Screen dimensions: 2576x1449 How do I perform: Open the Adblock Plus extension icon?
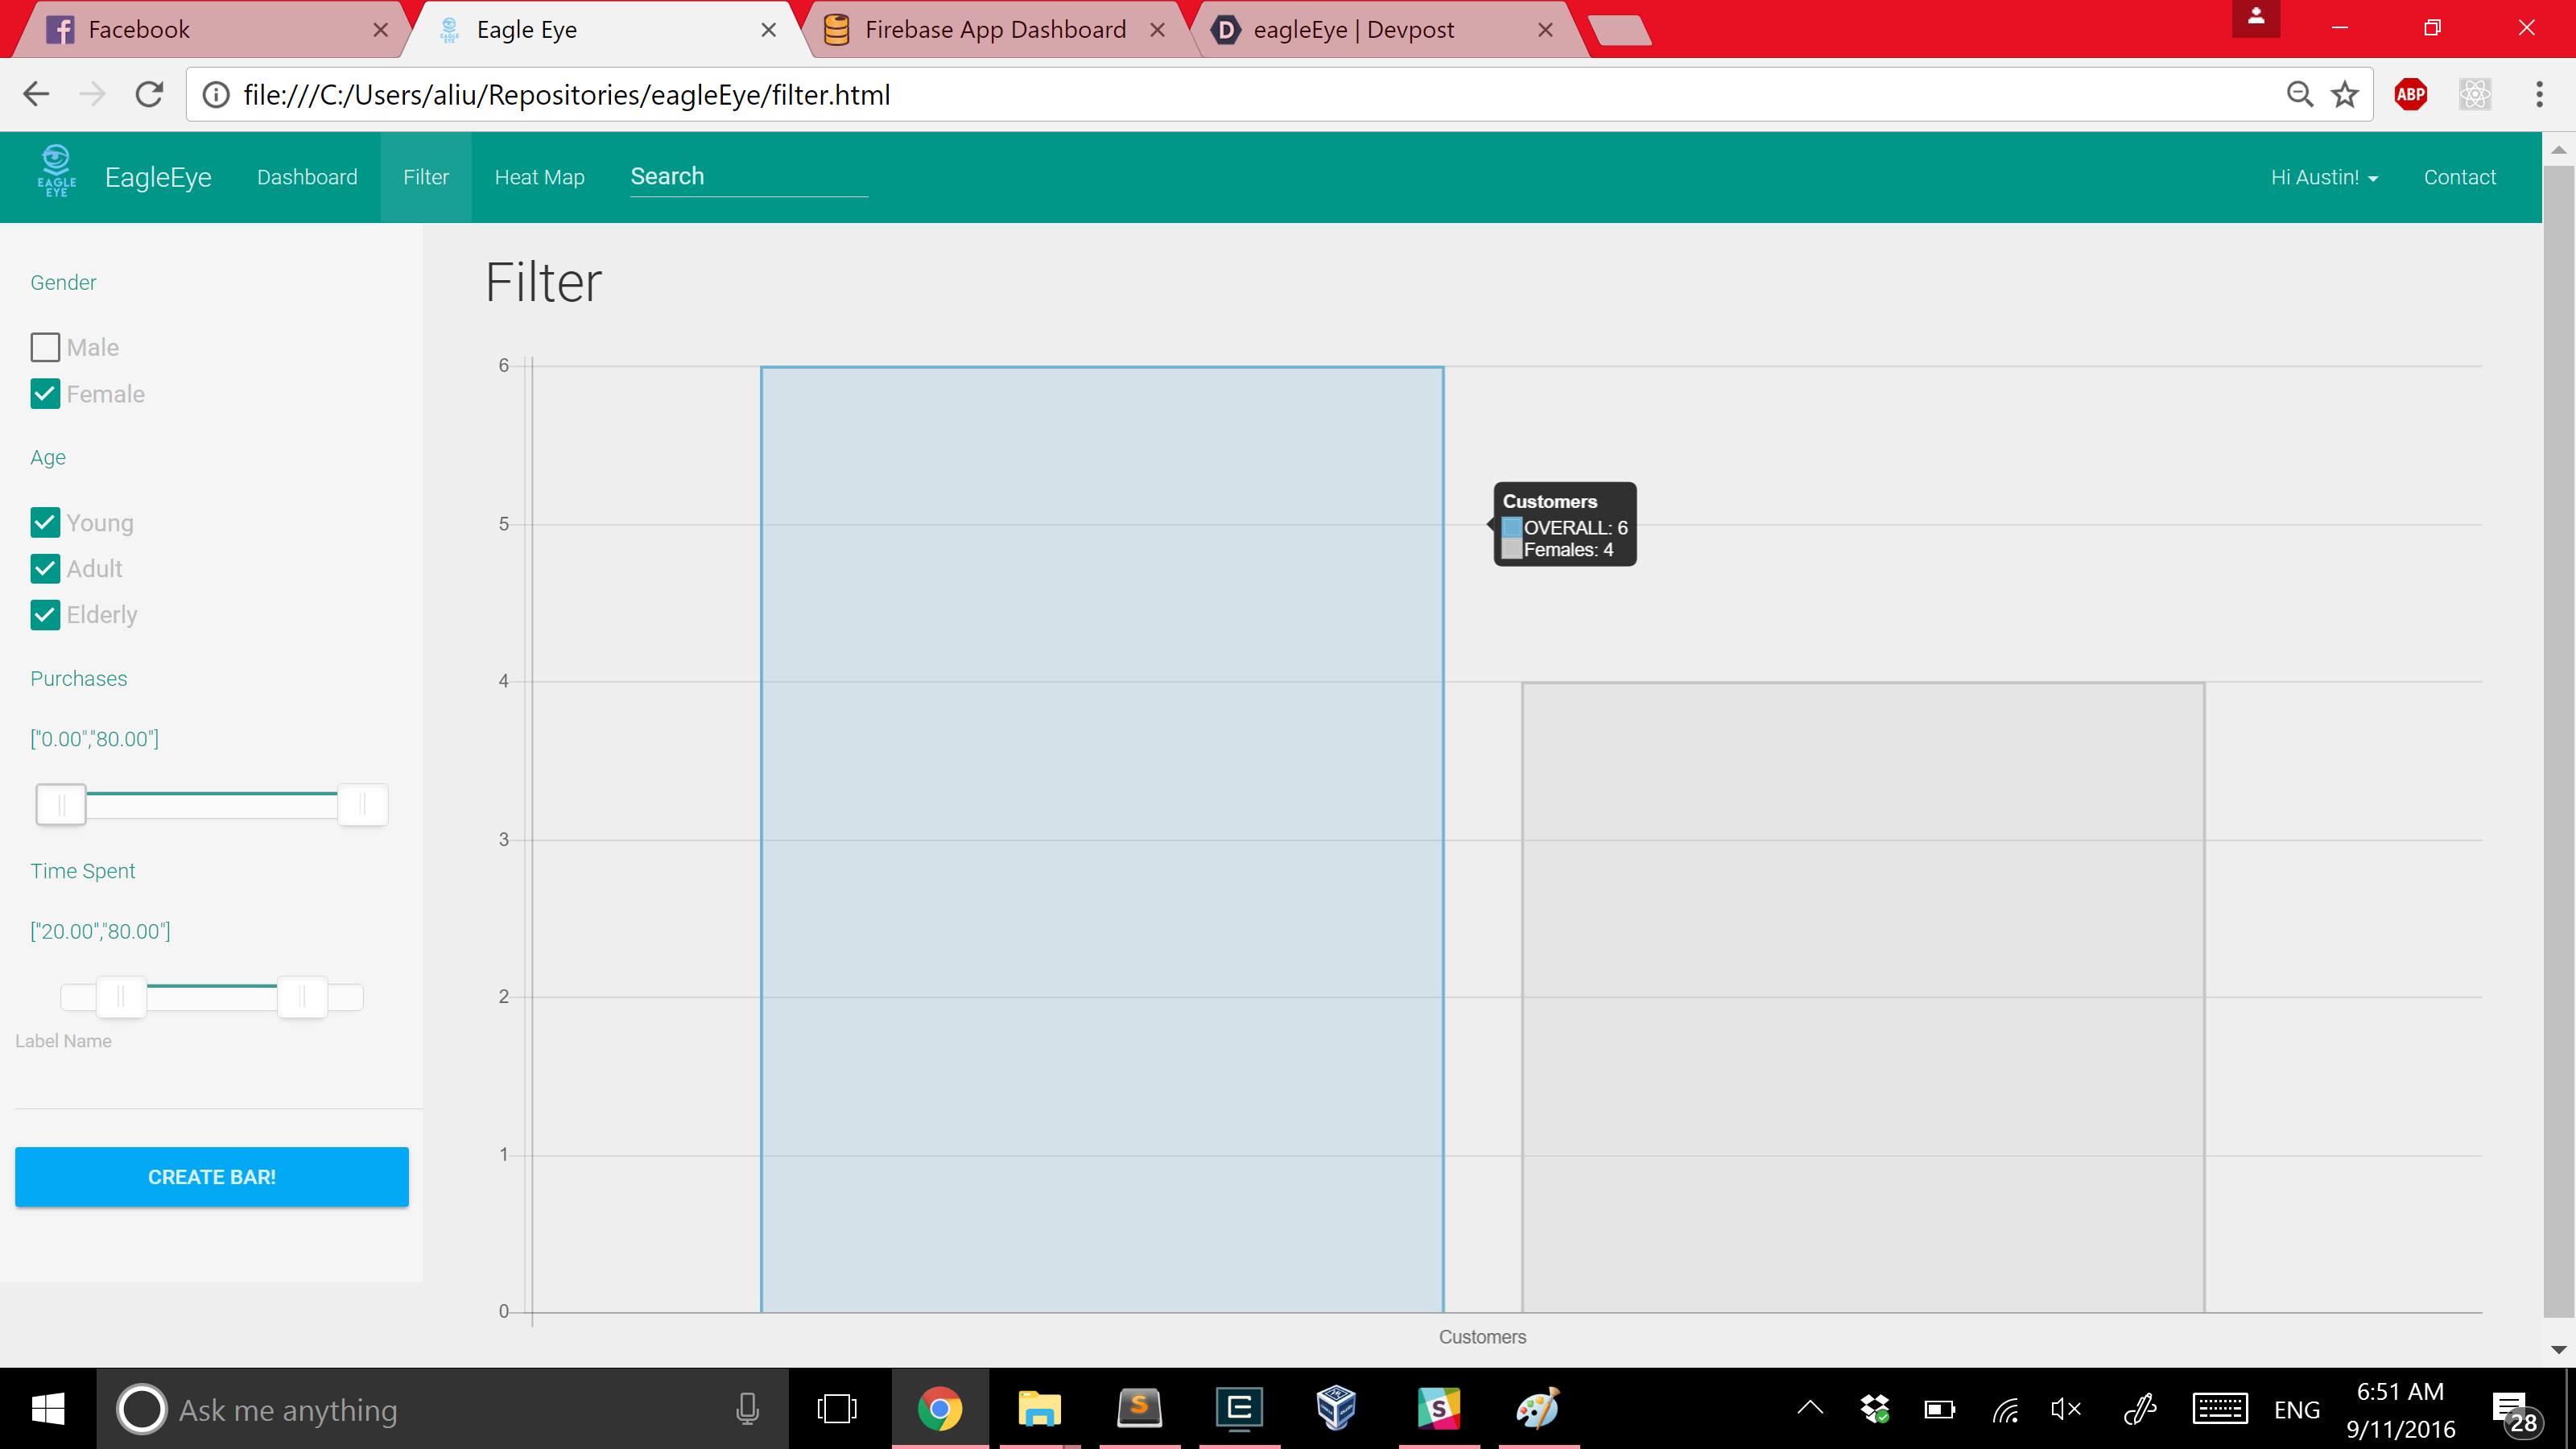(2410, 95)
